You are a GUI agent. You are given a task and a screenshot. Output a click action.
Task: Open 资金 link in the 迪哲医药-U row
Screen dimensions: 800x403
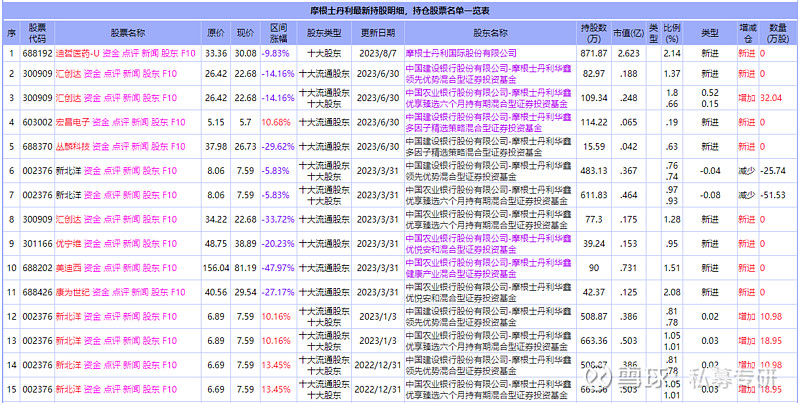coord(110,53)
